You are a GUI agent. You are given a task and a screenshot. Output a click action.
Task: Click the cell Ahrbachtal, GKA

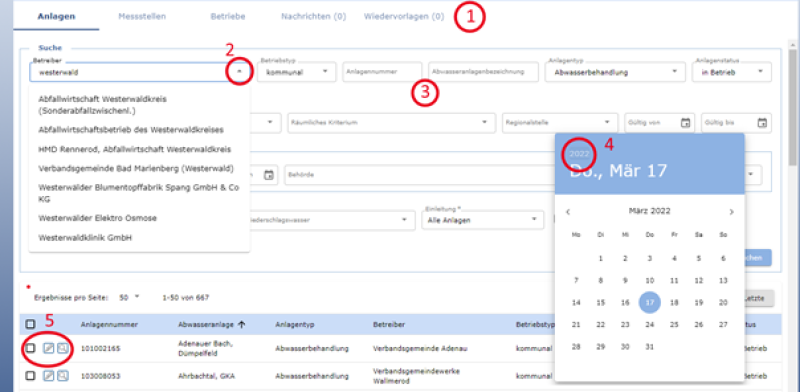[207, 376]
